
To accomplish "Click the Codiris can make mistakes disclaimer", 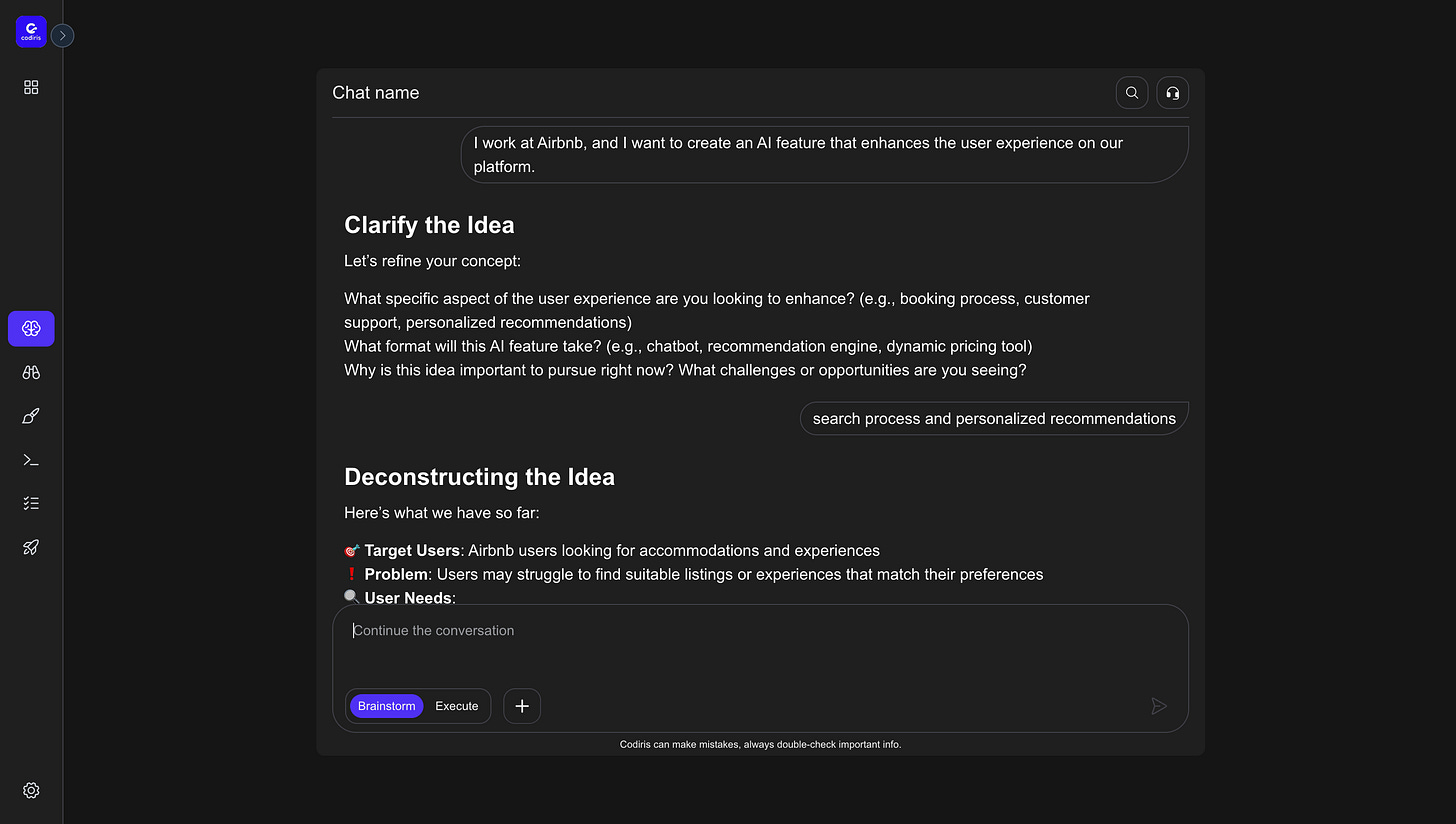I will tap(760, 744).
